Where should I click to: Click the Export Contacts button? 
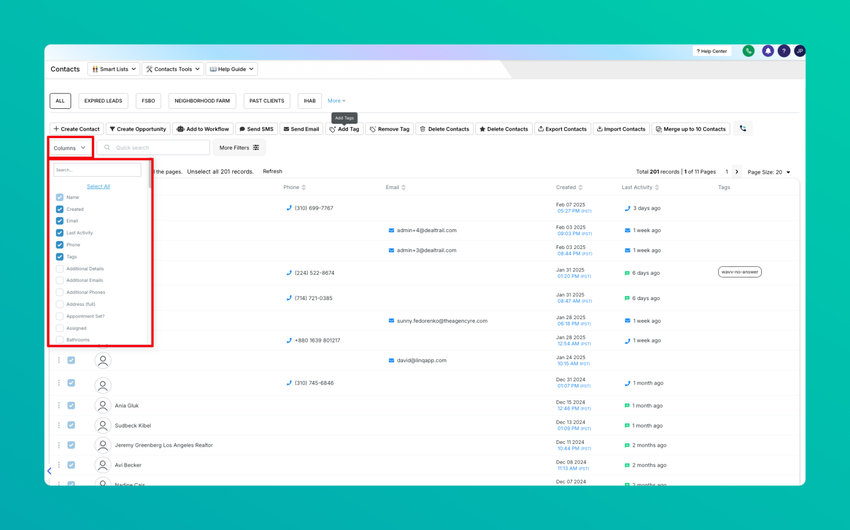[x=562, y=129]
